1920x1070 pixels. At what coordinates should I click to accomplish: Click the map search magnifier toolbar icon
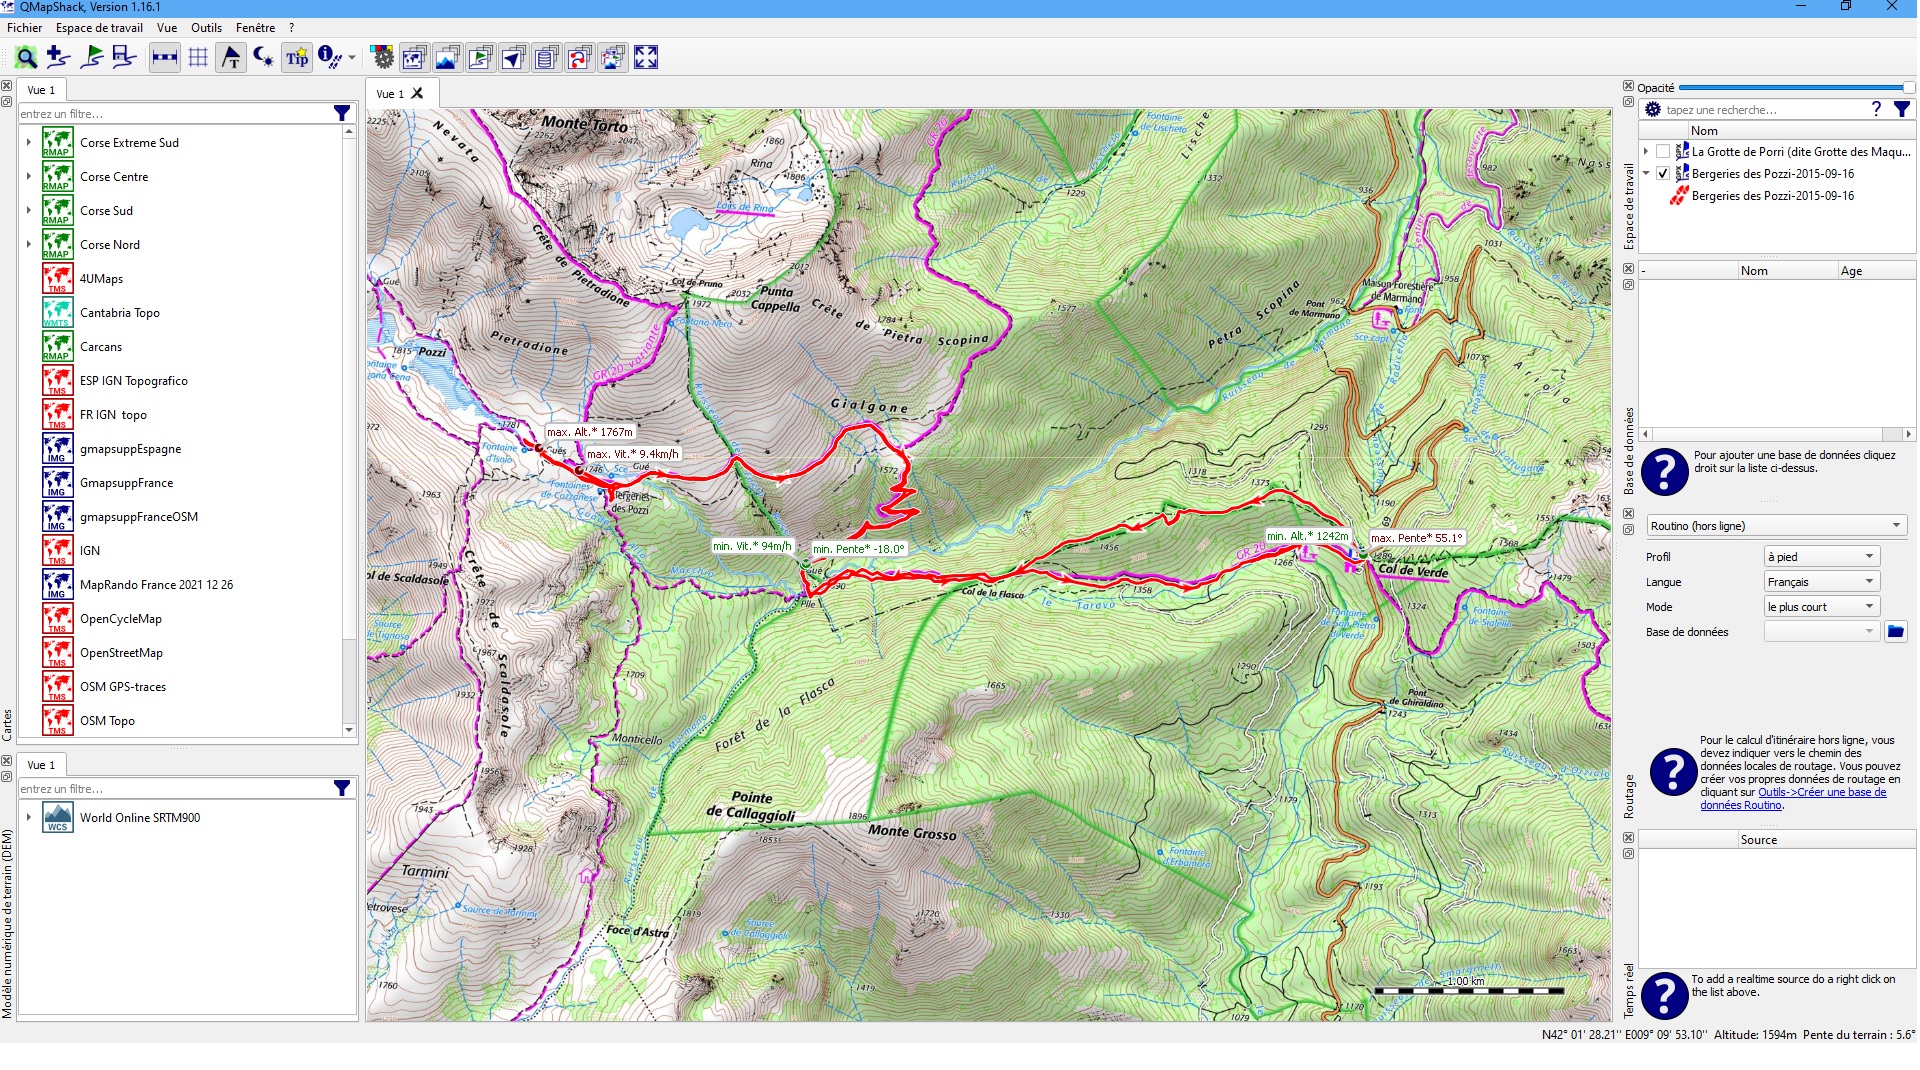(27, 58)
